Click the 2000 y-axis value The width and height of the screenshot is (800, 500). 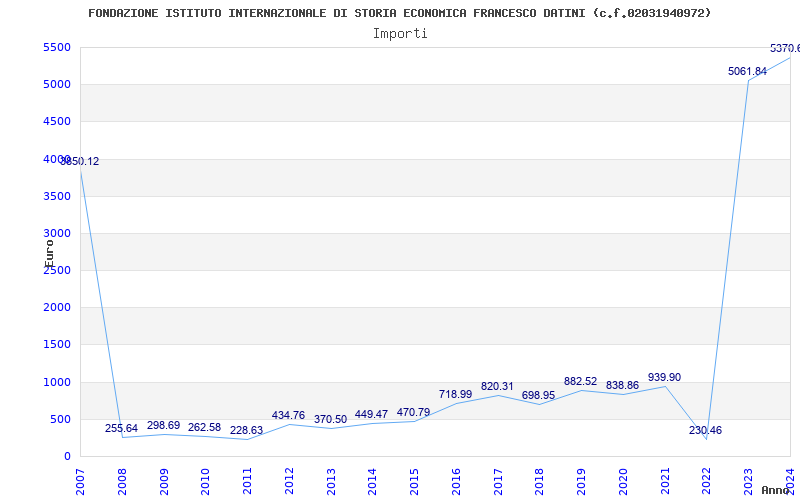[57, 308]
